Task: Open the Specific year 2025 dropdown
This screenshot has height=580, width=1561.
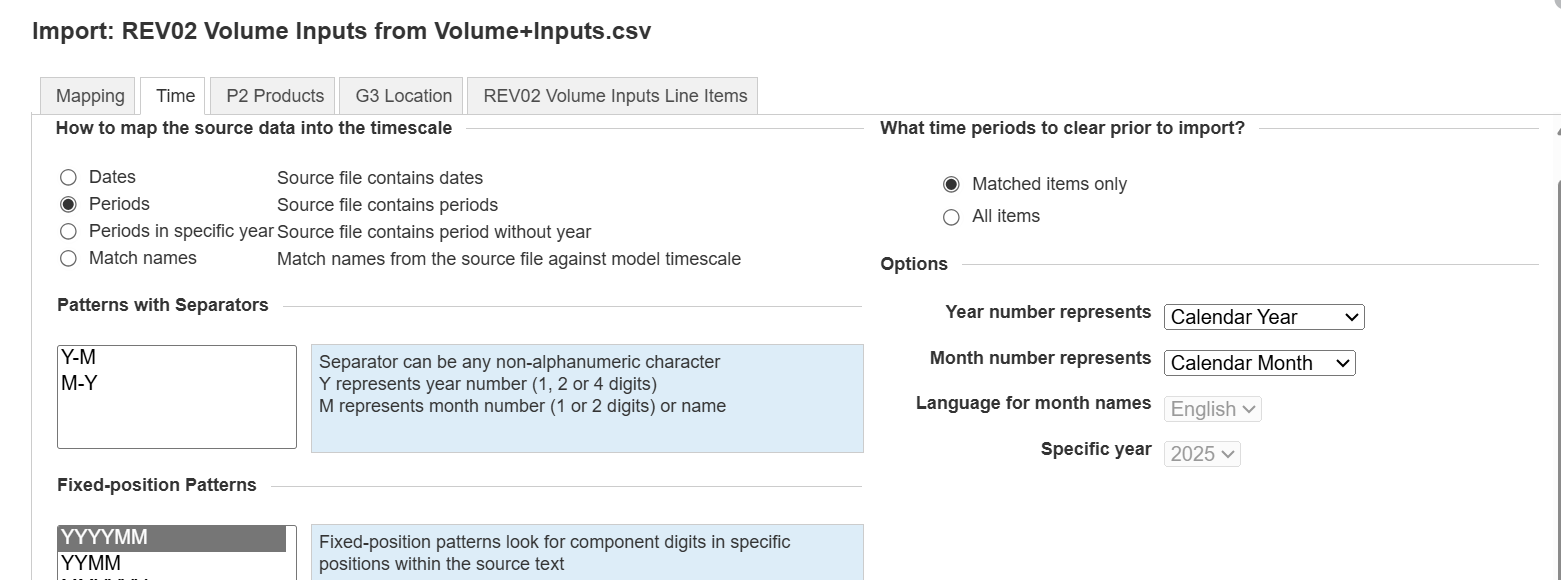Action: 1202,454
